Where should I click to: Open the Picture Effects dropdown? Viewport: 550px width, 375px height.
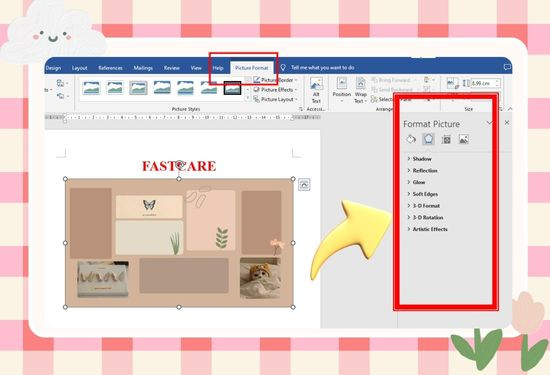click(275, 90)
